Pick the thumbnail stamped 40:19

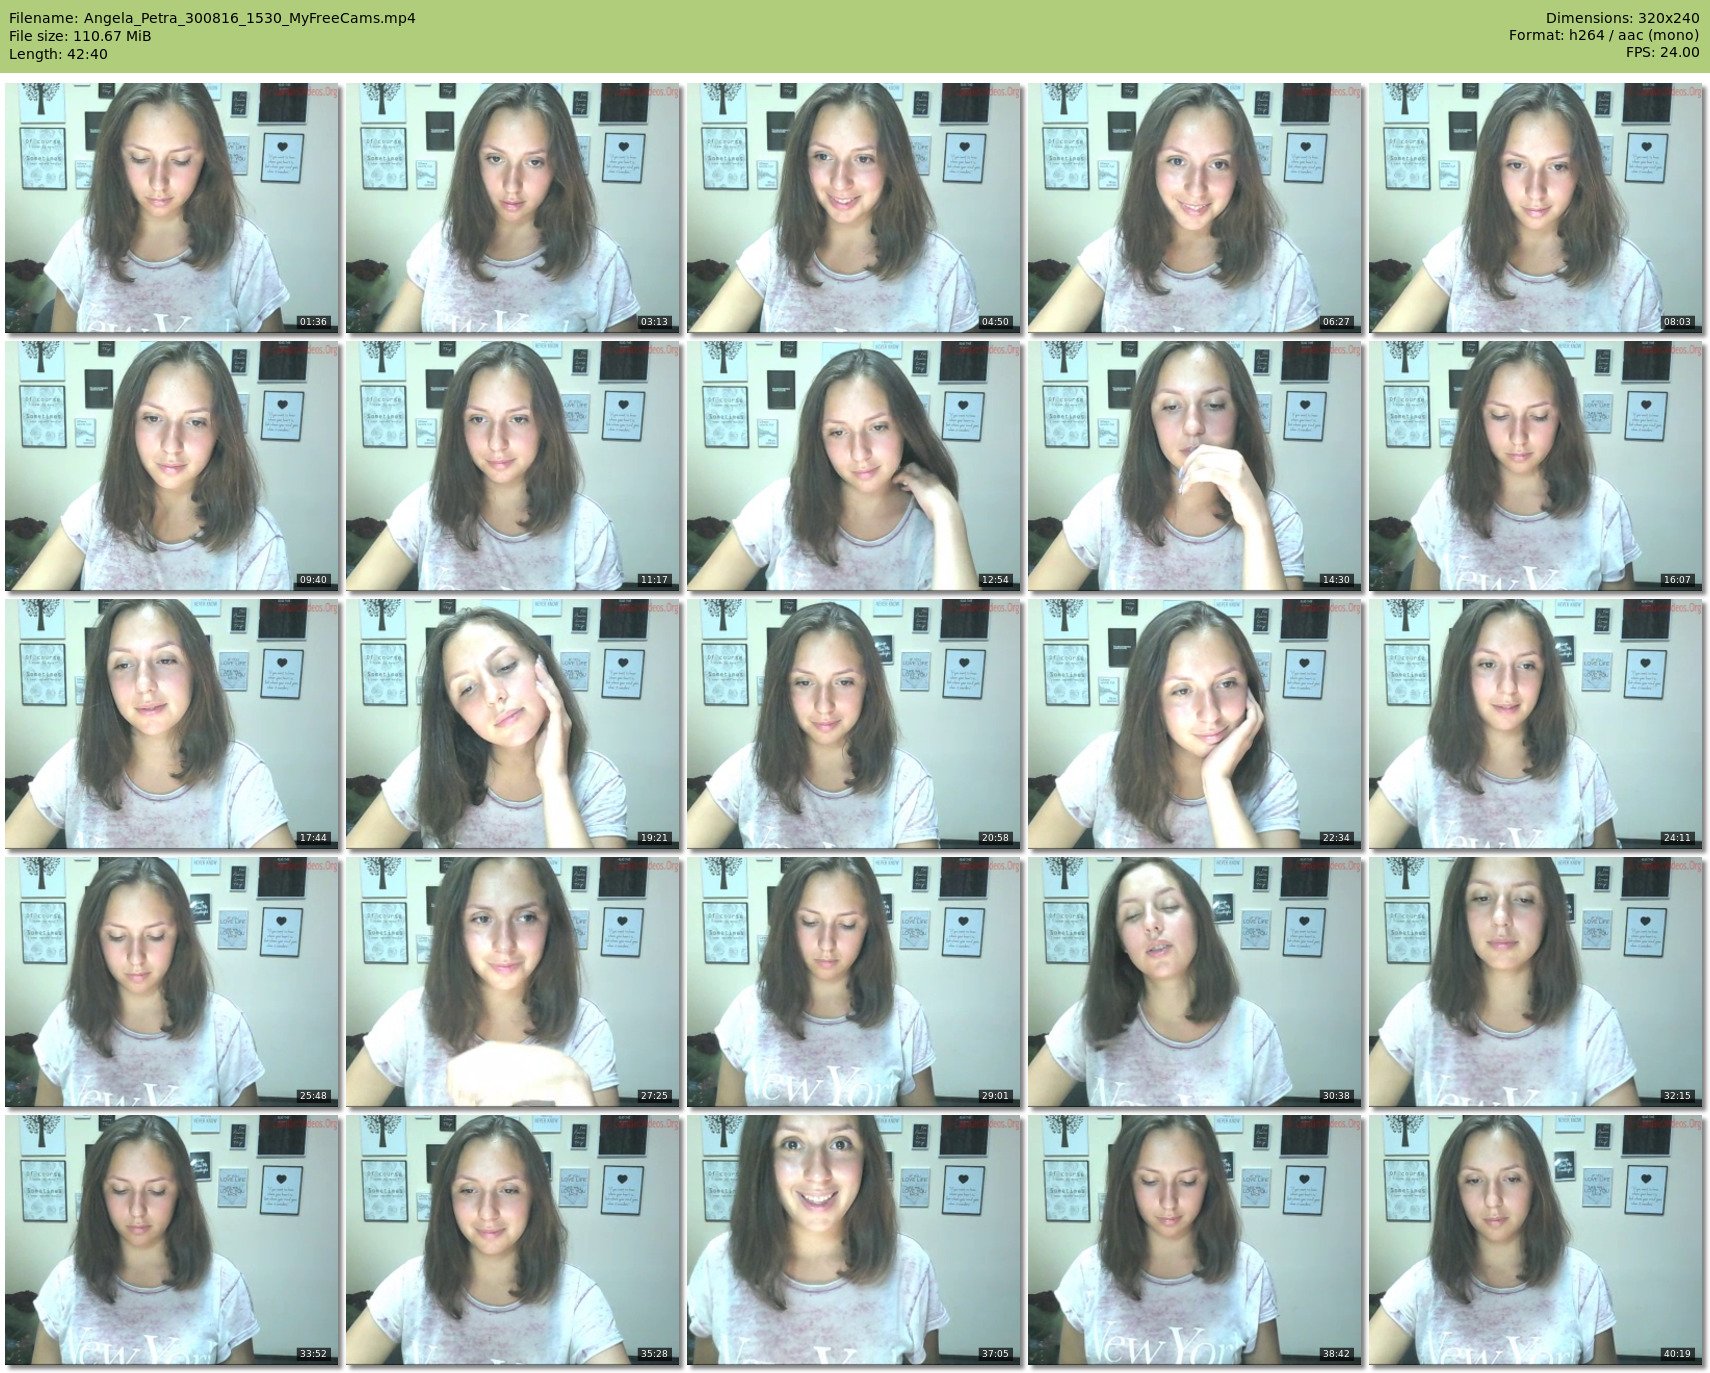pos(1536,1240)
